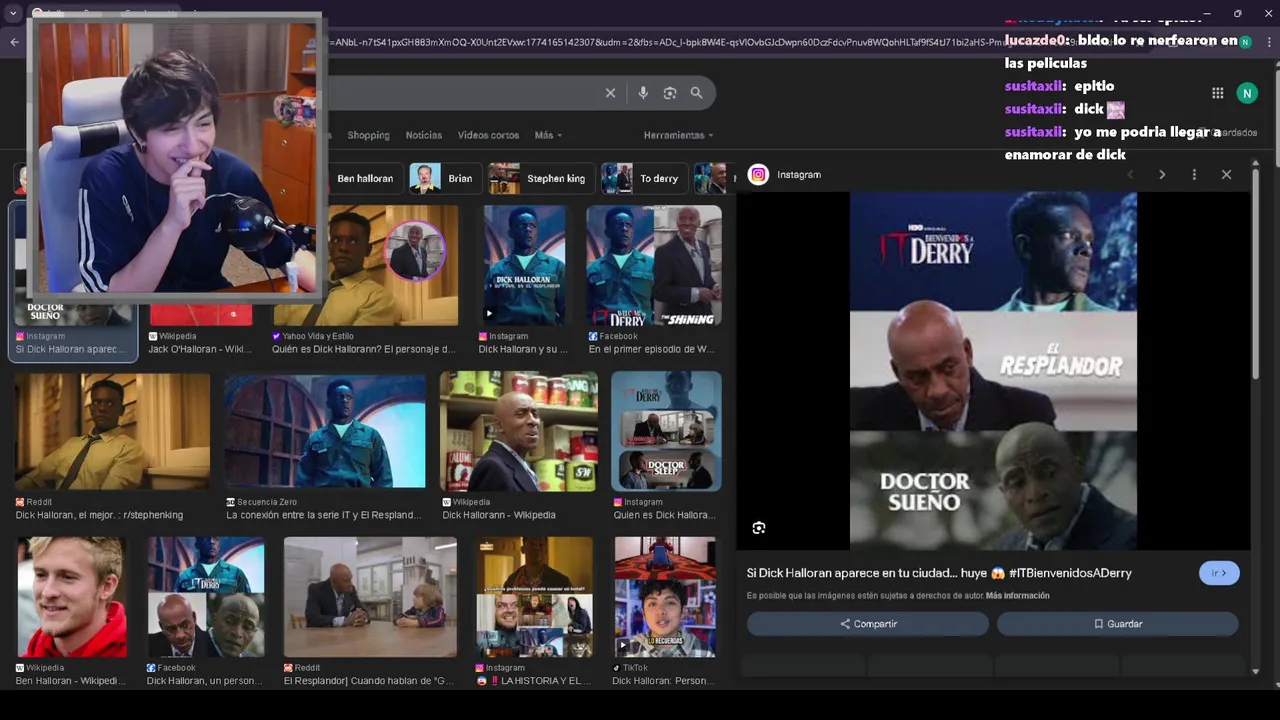Show the next image in the preview panel
Screen dimensions: 1280x720
point(1162,175)
